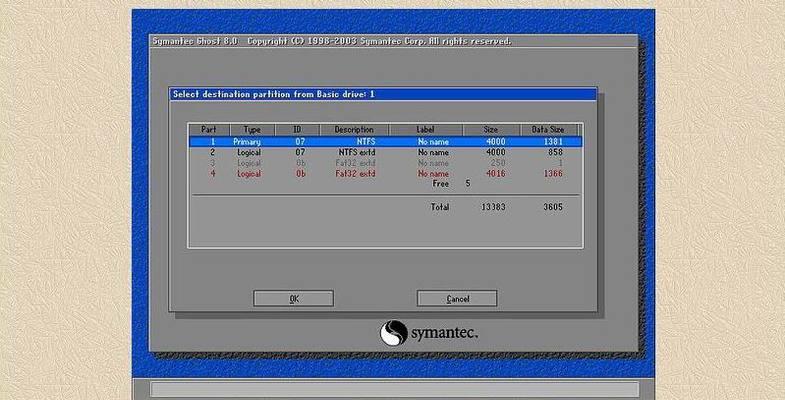Click the Symantec logo icon
This screenshot has width=785, height=400.
point(394,333)
